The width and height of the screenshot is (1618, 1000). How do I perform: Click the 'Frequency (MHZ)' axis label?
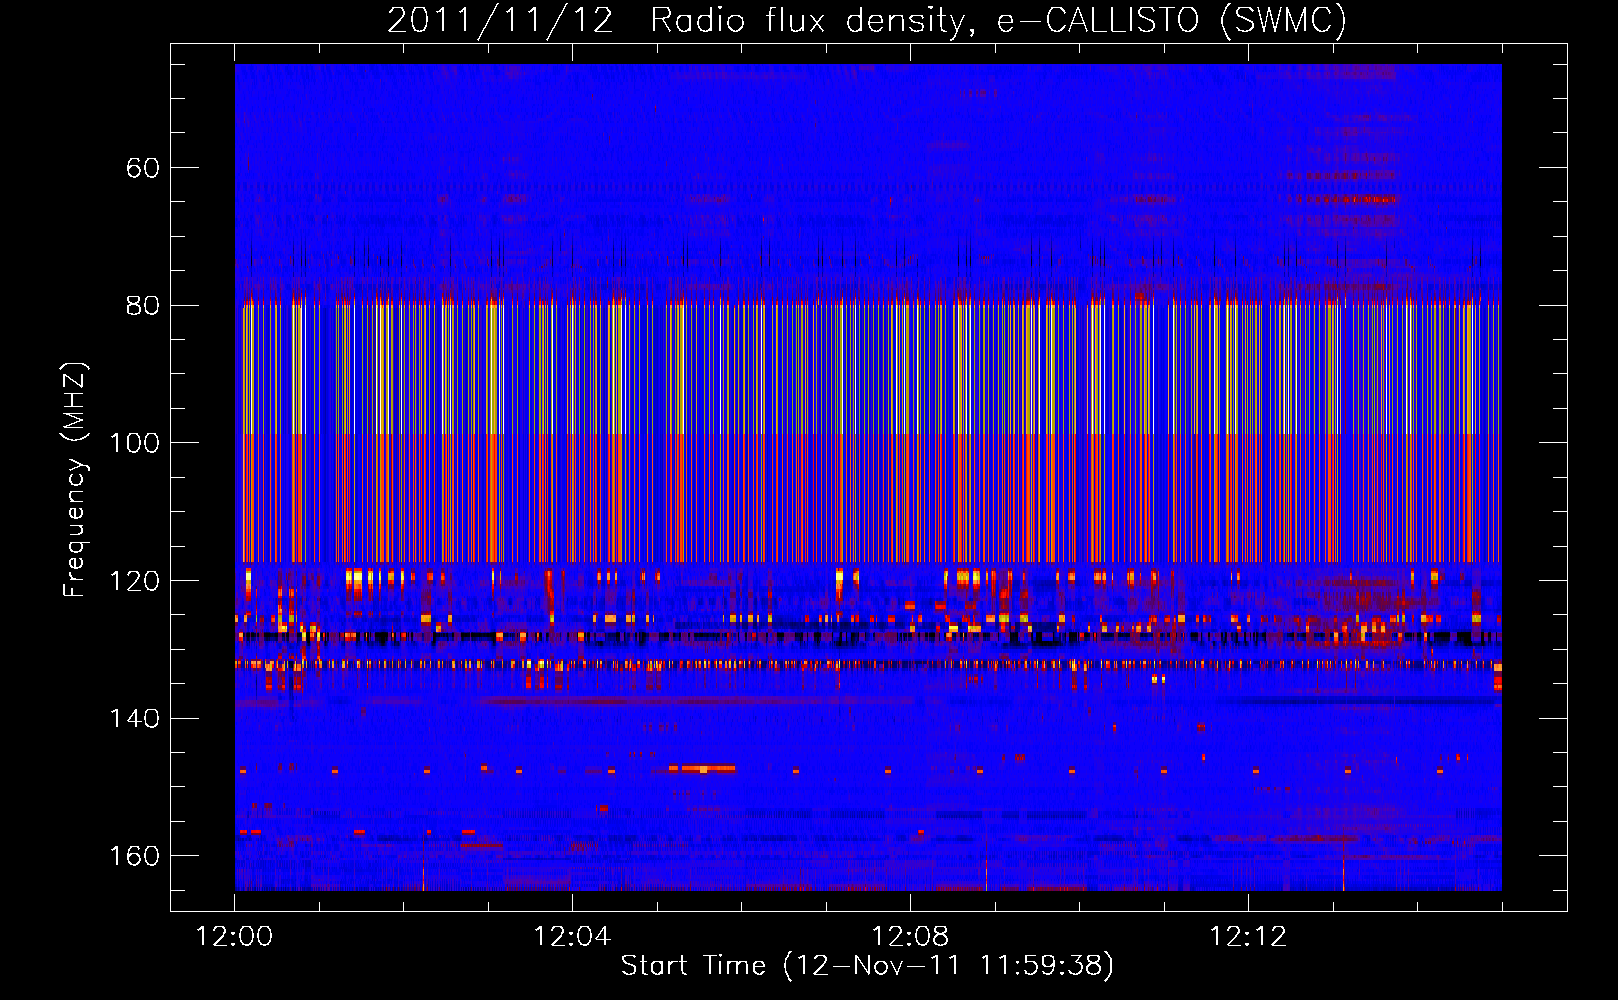[x=75, y=479]
